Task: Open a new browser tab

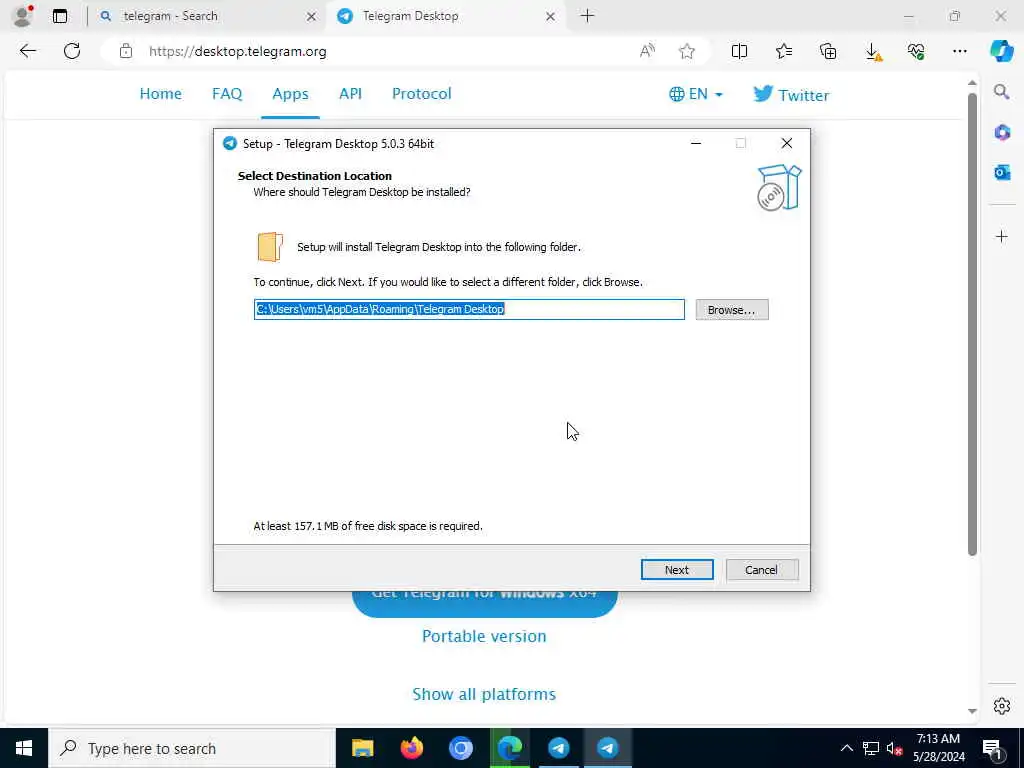Action: [x=587, y=16]
